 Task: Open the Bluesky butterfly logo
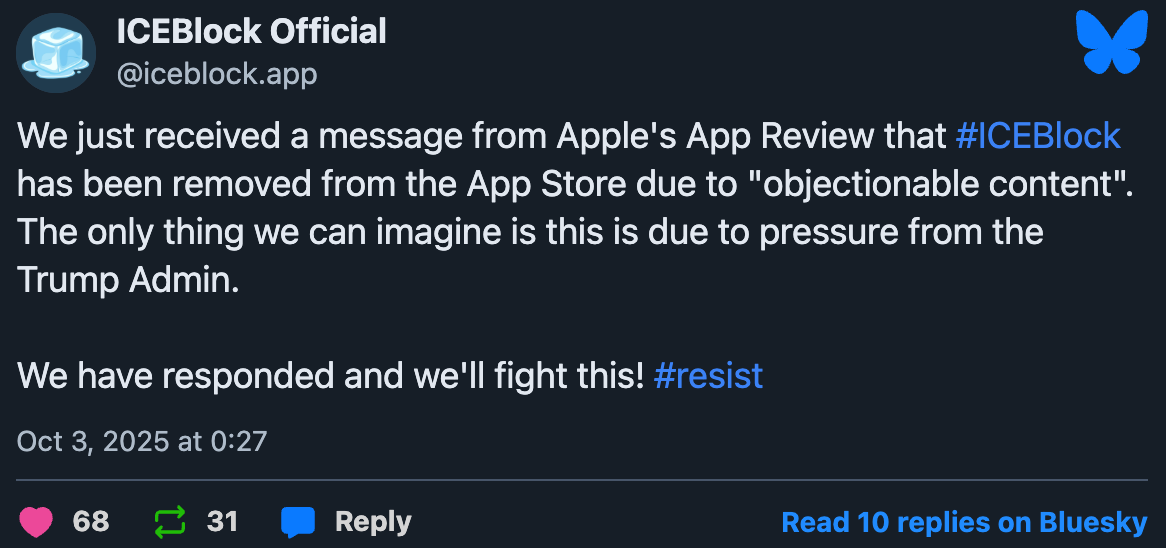pos(1111,42)
